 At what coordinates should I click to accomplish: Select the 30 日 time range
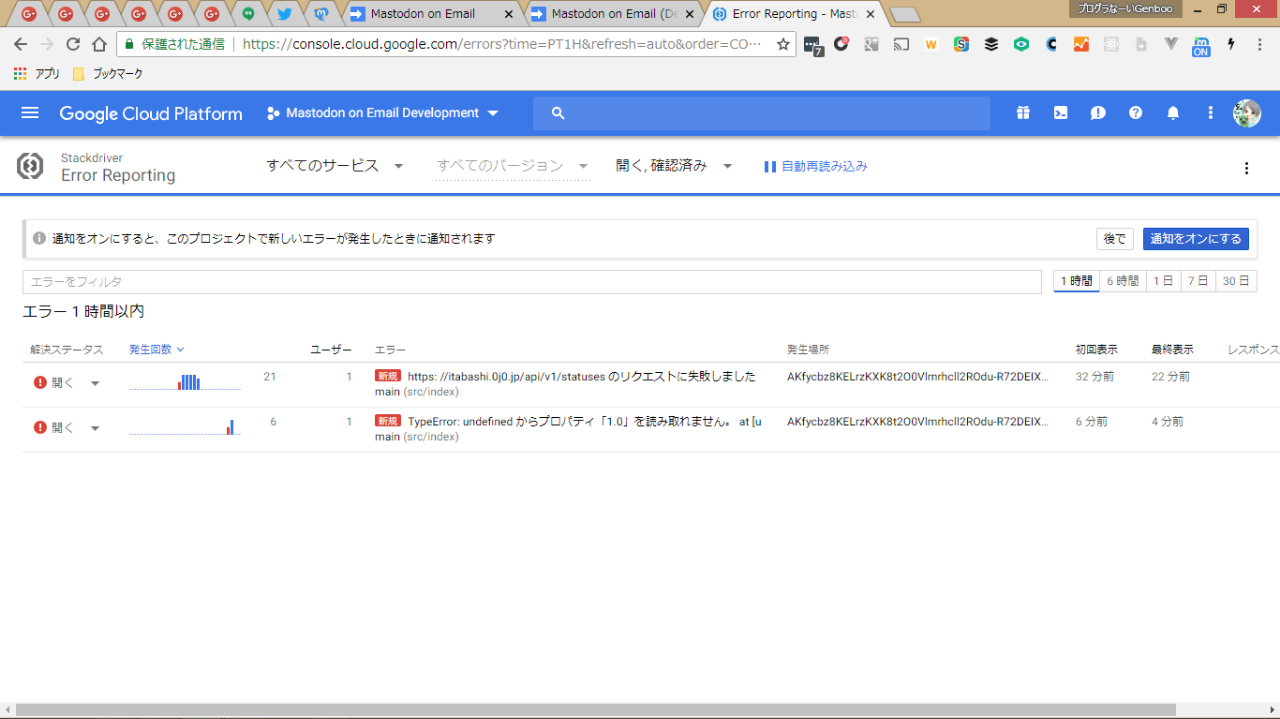coord(1236,281)
